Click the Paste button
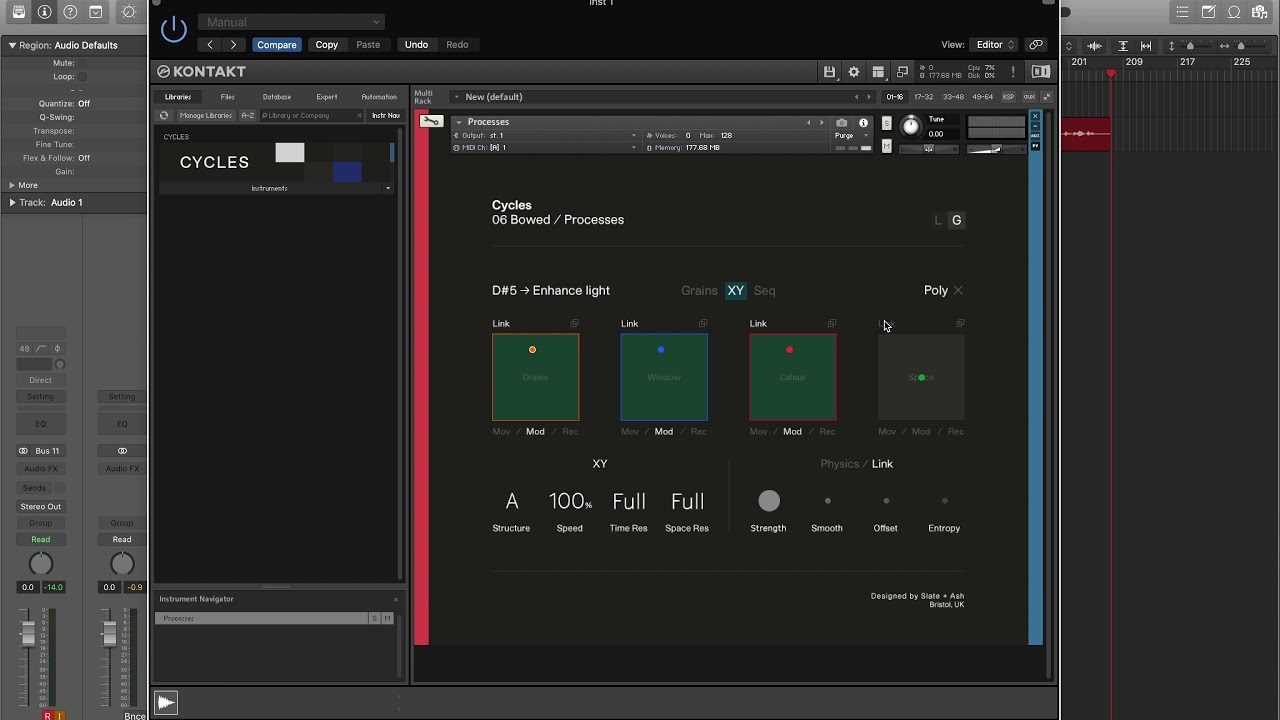 [368, 45]
